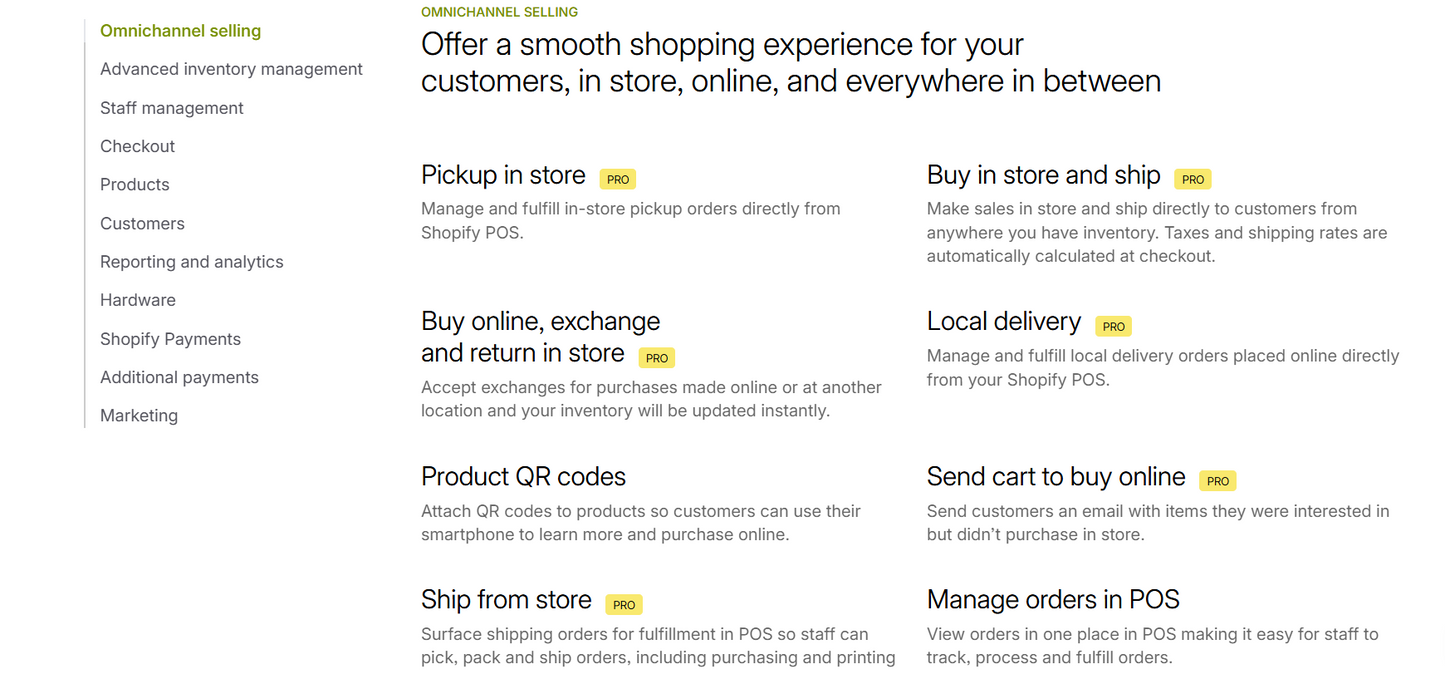Click the PRO badge next to Send cart to buy online
The image size is (1445, 674).
click(1218, 481)
